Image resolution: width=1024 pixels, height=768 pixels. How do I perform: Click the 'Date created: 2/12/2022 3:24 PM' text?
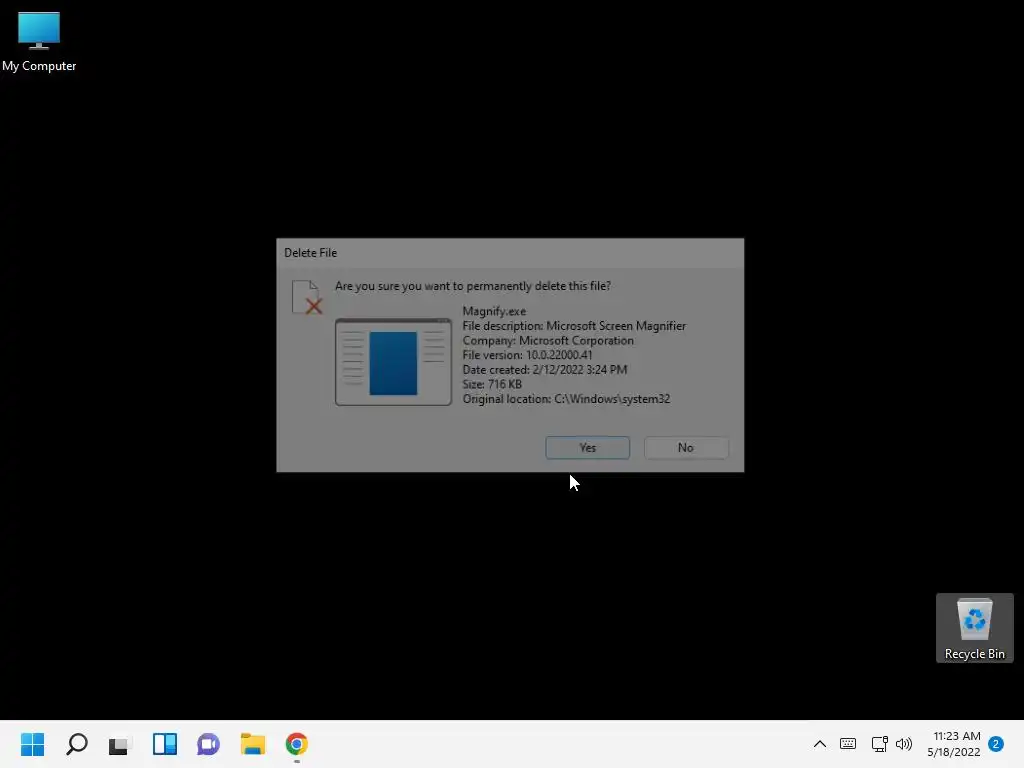545,370
